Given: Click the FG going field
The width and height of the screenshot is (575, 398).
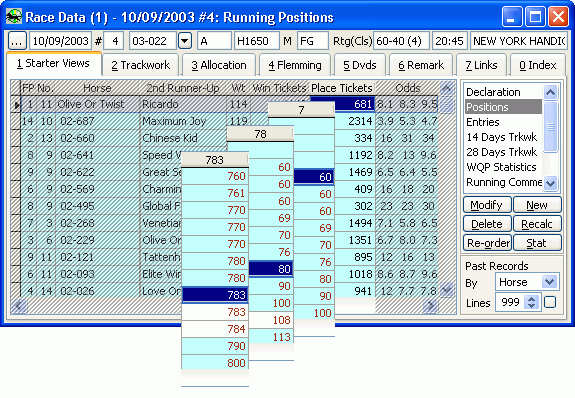Looking at the screenshot, I should click(312, 41).
